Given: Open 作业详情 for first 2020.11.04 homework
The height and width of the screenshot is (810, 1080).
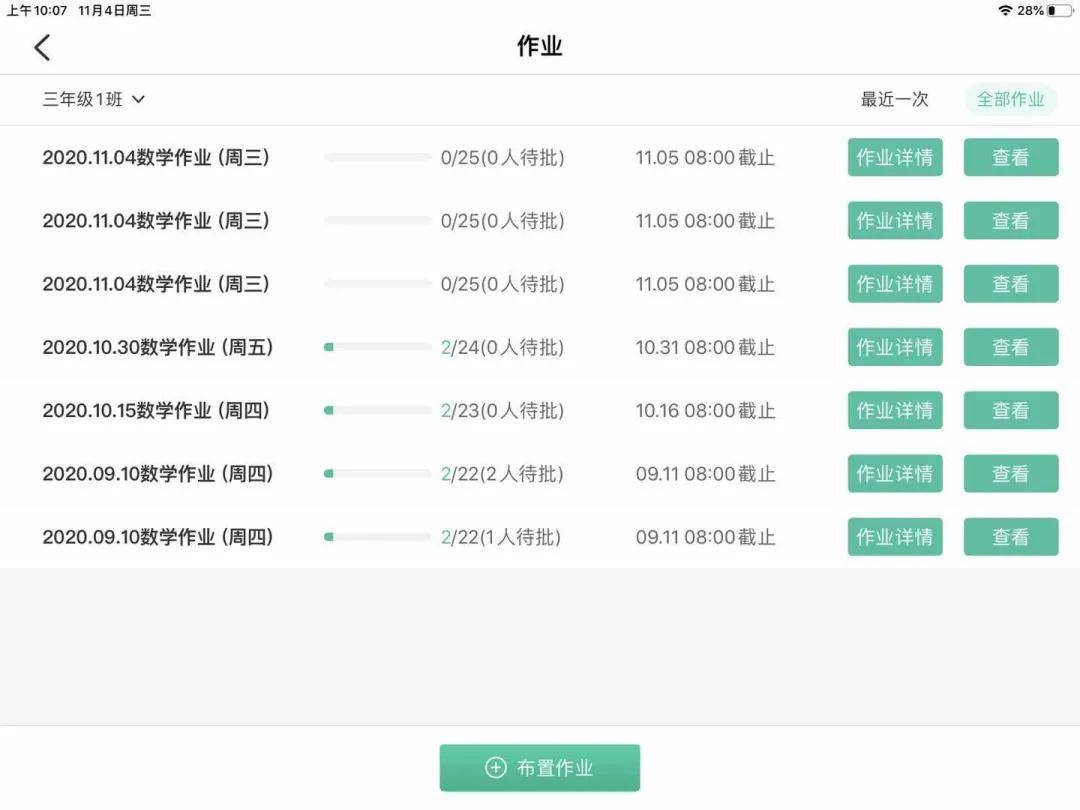Looking at the screenshot, I should click(895, 157).
